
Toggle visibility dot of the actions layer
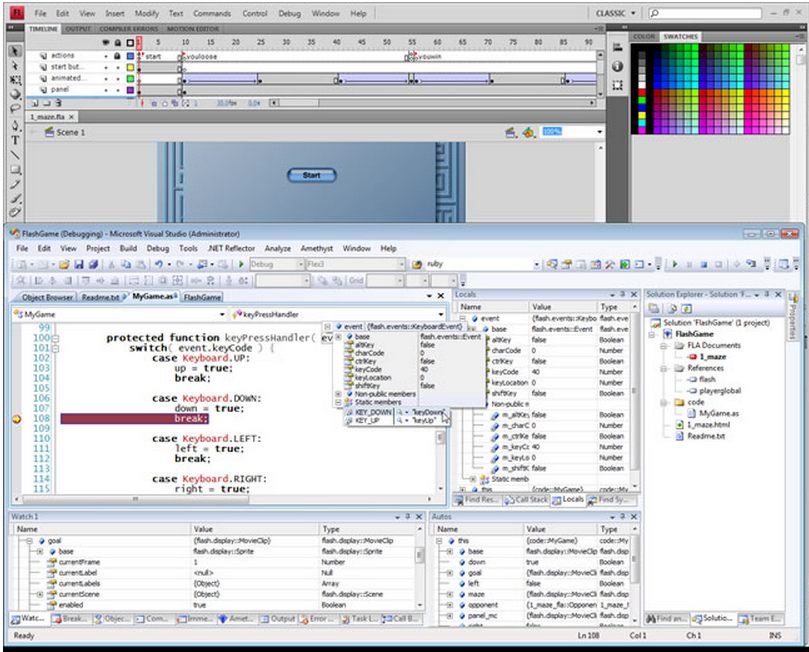(106, 56)
